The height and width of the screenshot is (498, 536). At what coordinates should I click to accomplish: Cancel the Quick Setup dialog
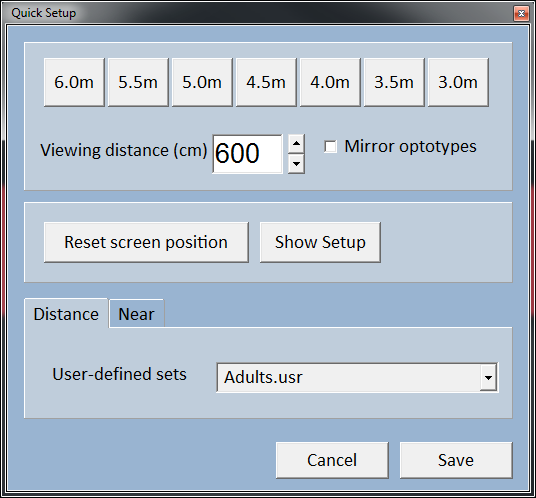pos(332,460)
